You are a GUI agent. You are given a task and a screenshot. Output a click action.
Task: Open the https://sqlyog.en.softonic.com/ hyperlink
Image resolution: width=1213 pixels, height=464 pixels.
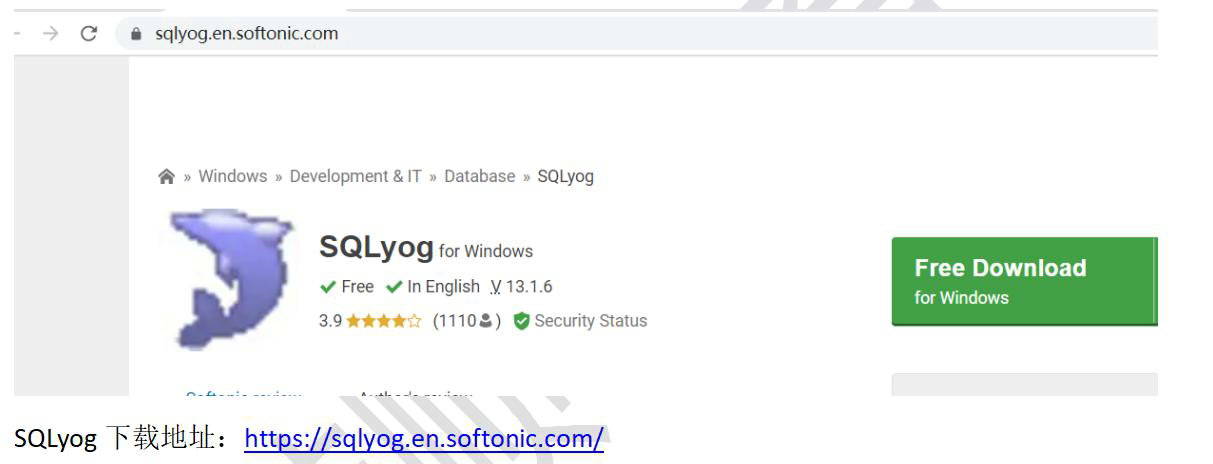click(x=424, y=438)
